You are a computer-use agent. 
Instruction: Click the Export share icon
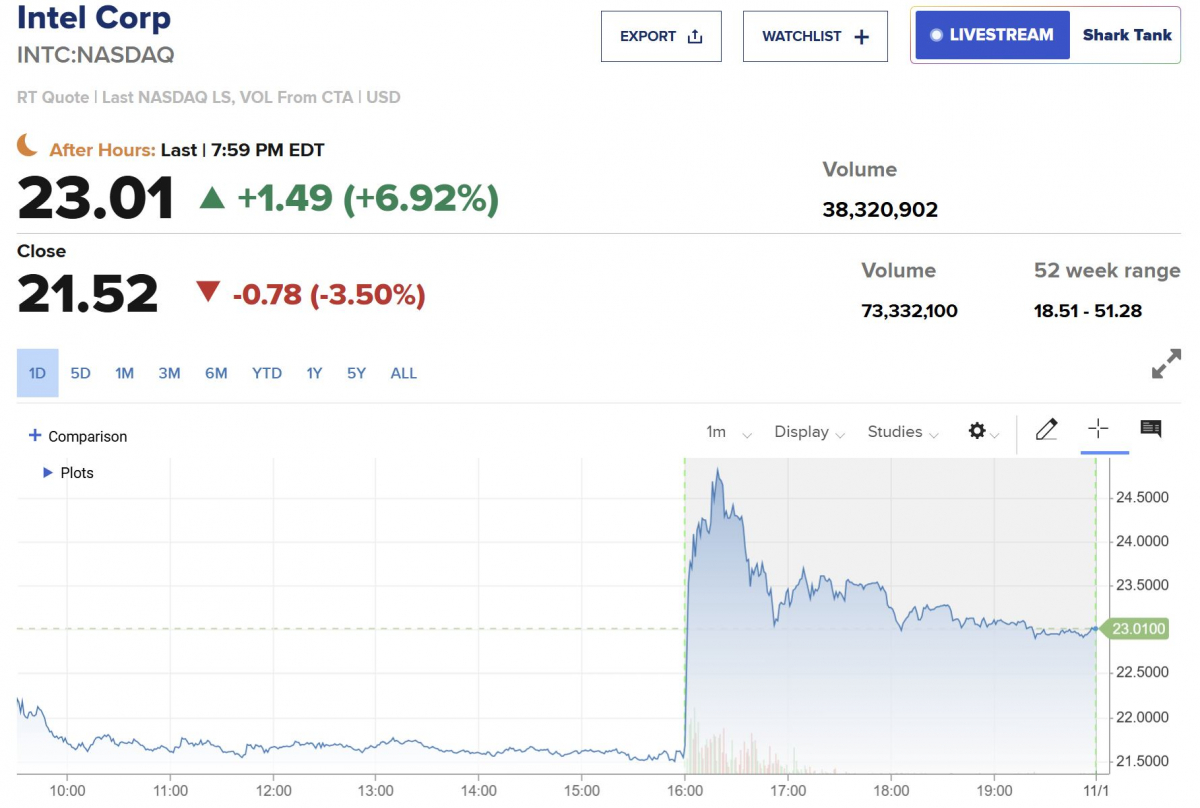point(695,37)
